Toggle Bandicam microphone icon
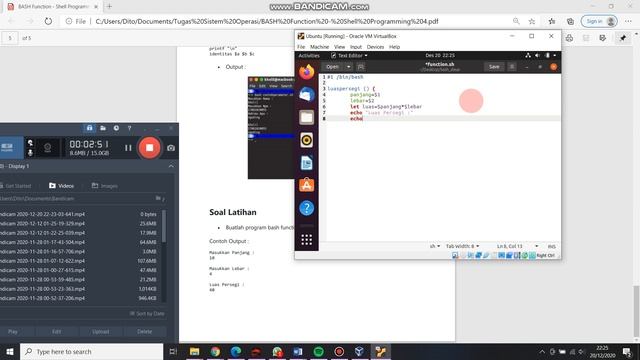 point(30,153)
